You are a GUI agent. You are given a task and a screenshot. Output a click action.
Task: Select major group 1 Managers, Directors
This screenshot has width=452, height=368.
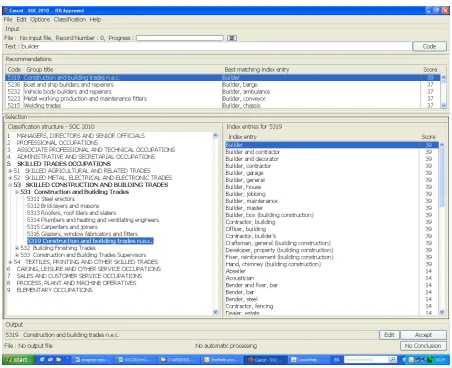(80, 136)
